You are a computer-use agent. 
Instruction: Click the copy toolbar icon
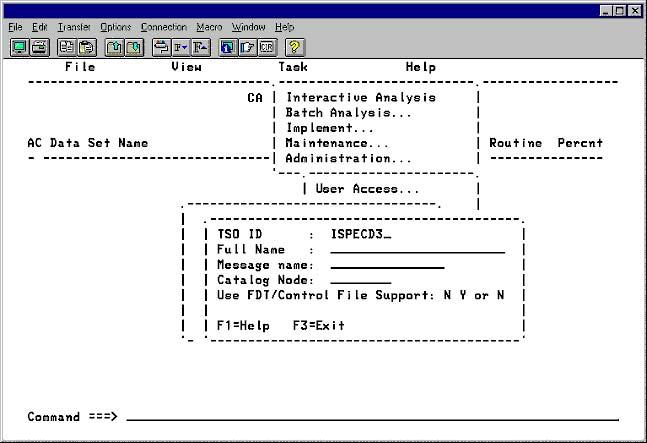point(66,47)
